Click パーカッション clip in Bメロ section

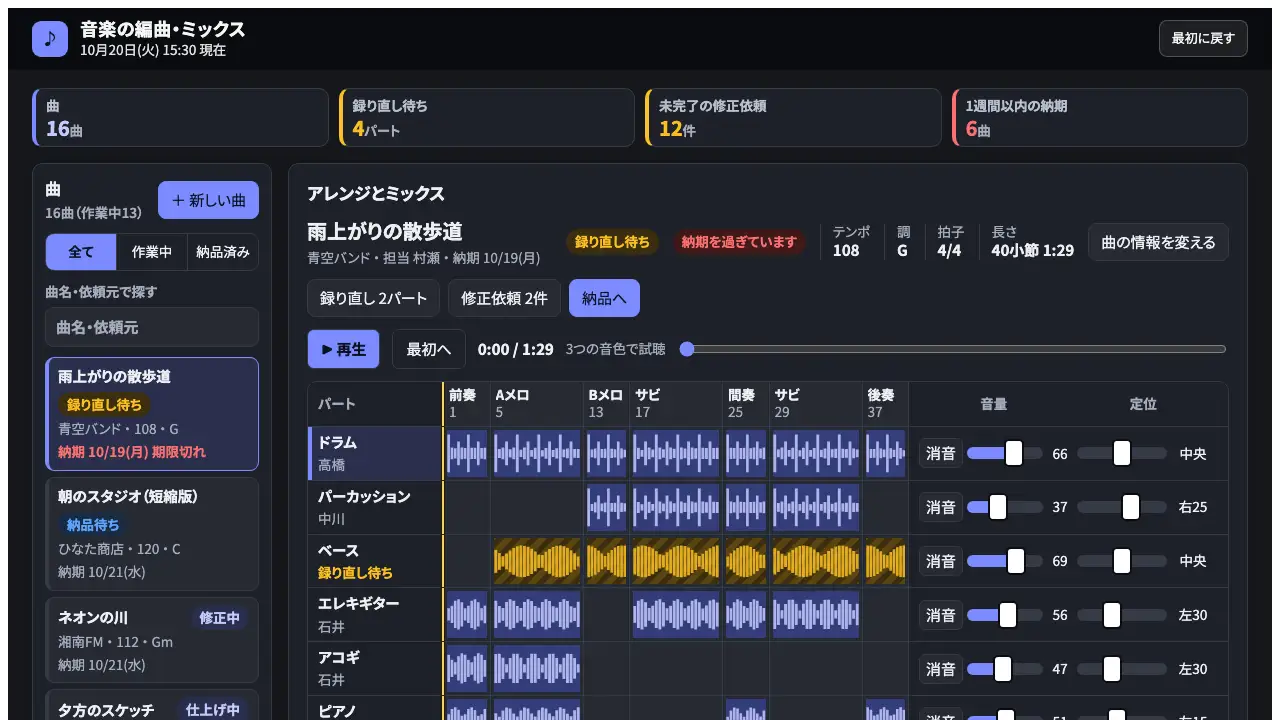click(606, 507)
